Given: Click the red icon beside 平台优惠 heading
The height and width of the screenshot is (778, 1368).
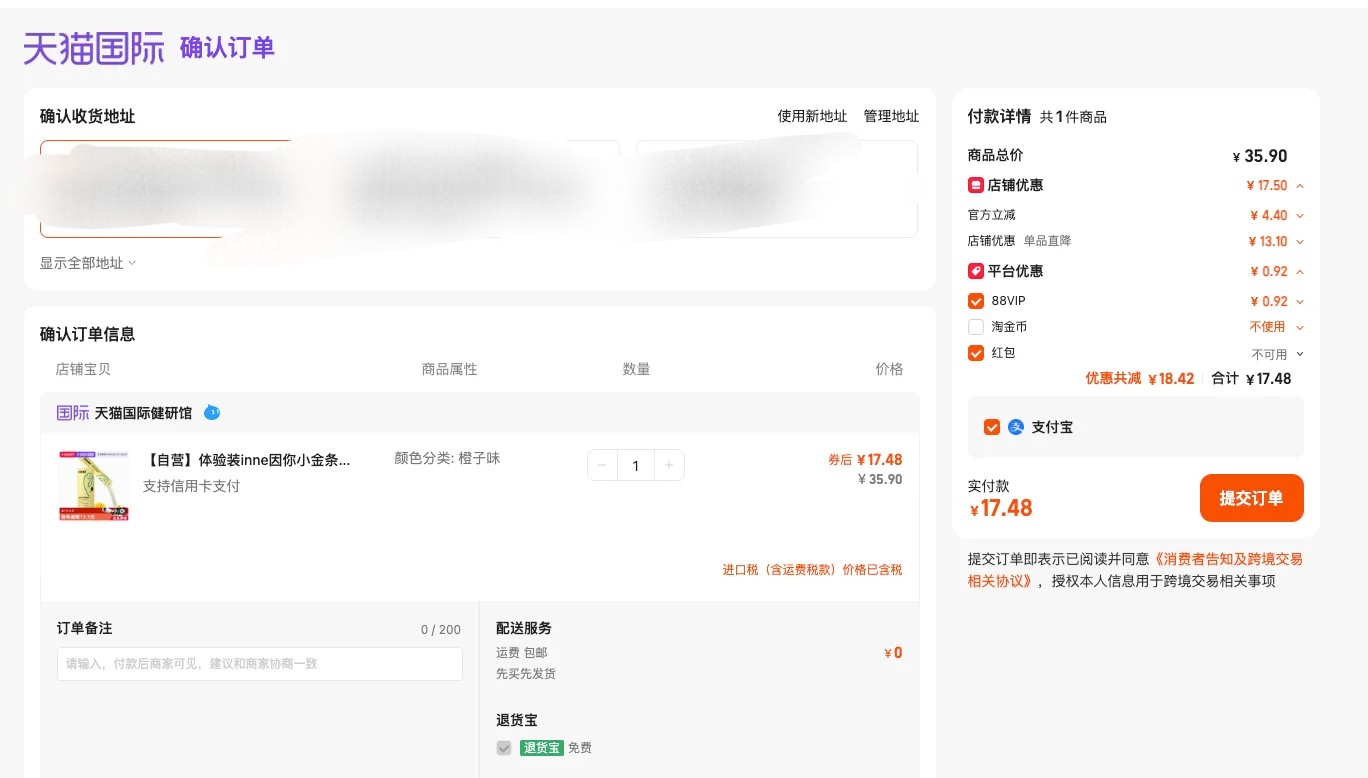Looking at the screenshot, I should (976, 271).
